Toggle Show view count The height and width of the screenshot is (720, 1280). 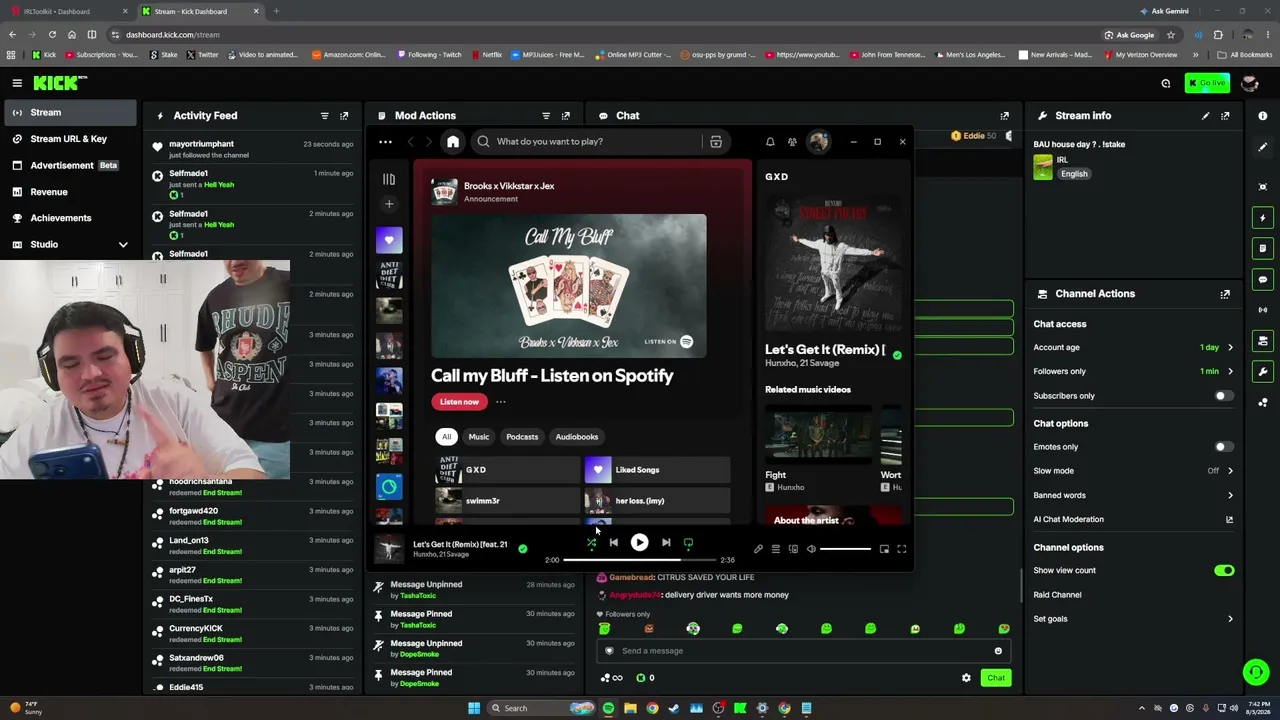[x=1224, y=571]
